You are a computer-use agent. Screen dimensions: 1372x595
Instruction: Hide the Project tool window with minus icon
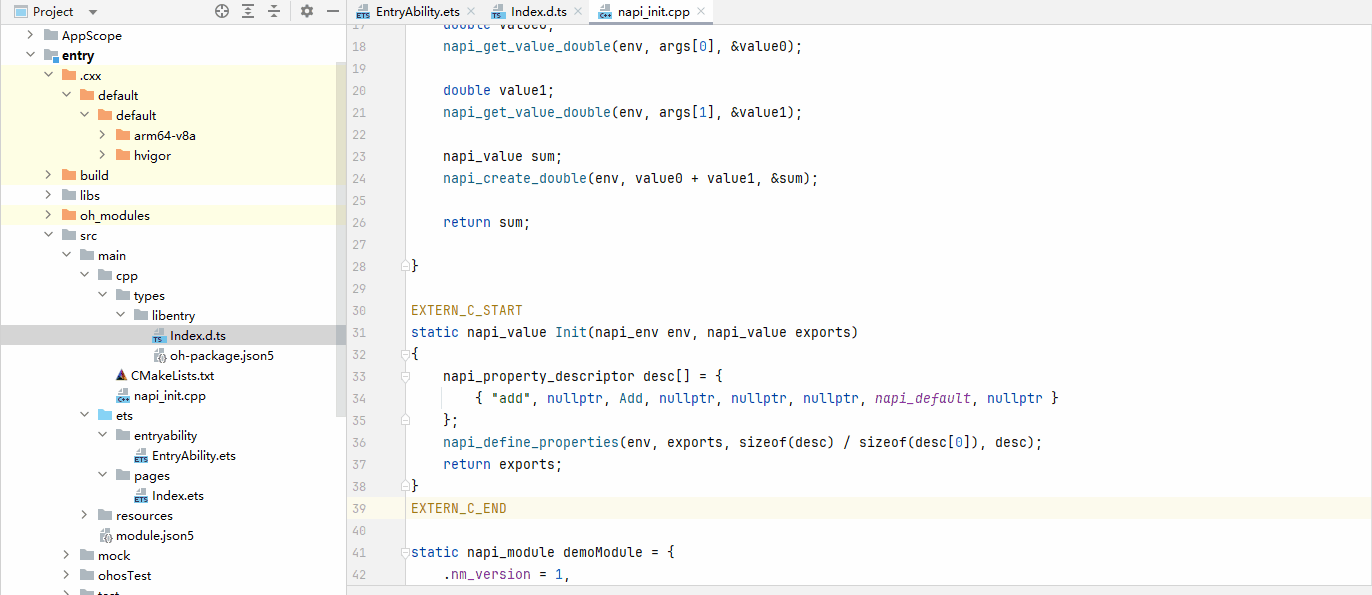(x=334, y=11)
